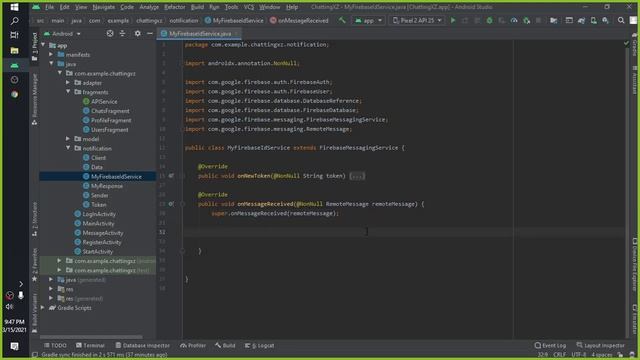Click Apply Changes icon next to run
Viewport: 640px width, 360px height.
[465, 20]
